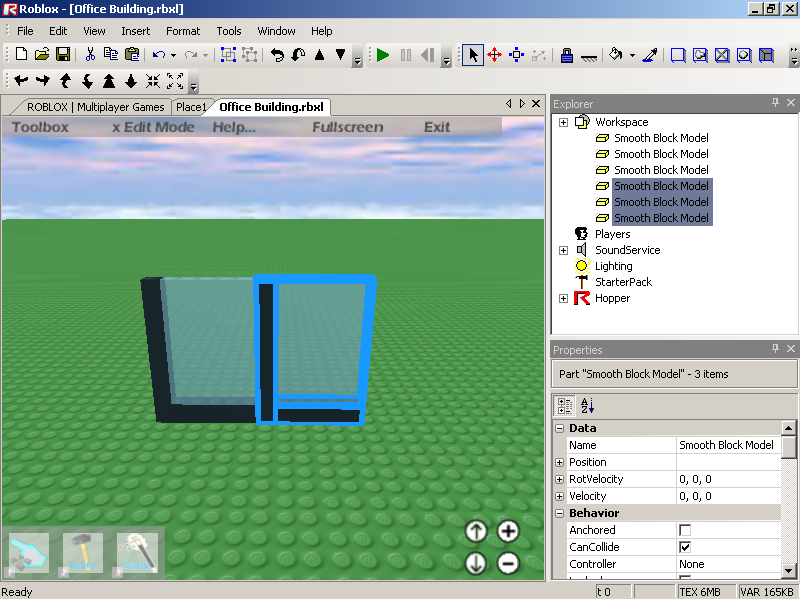Open the Fill Color dropdown arrow
Screen dimensions: 800x600
[x=632, y=56]
